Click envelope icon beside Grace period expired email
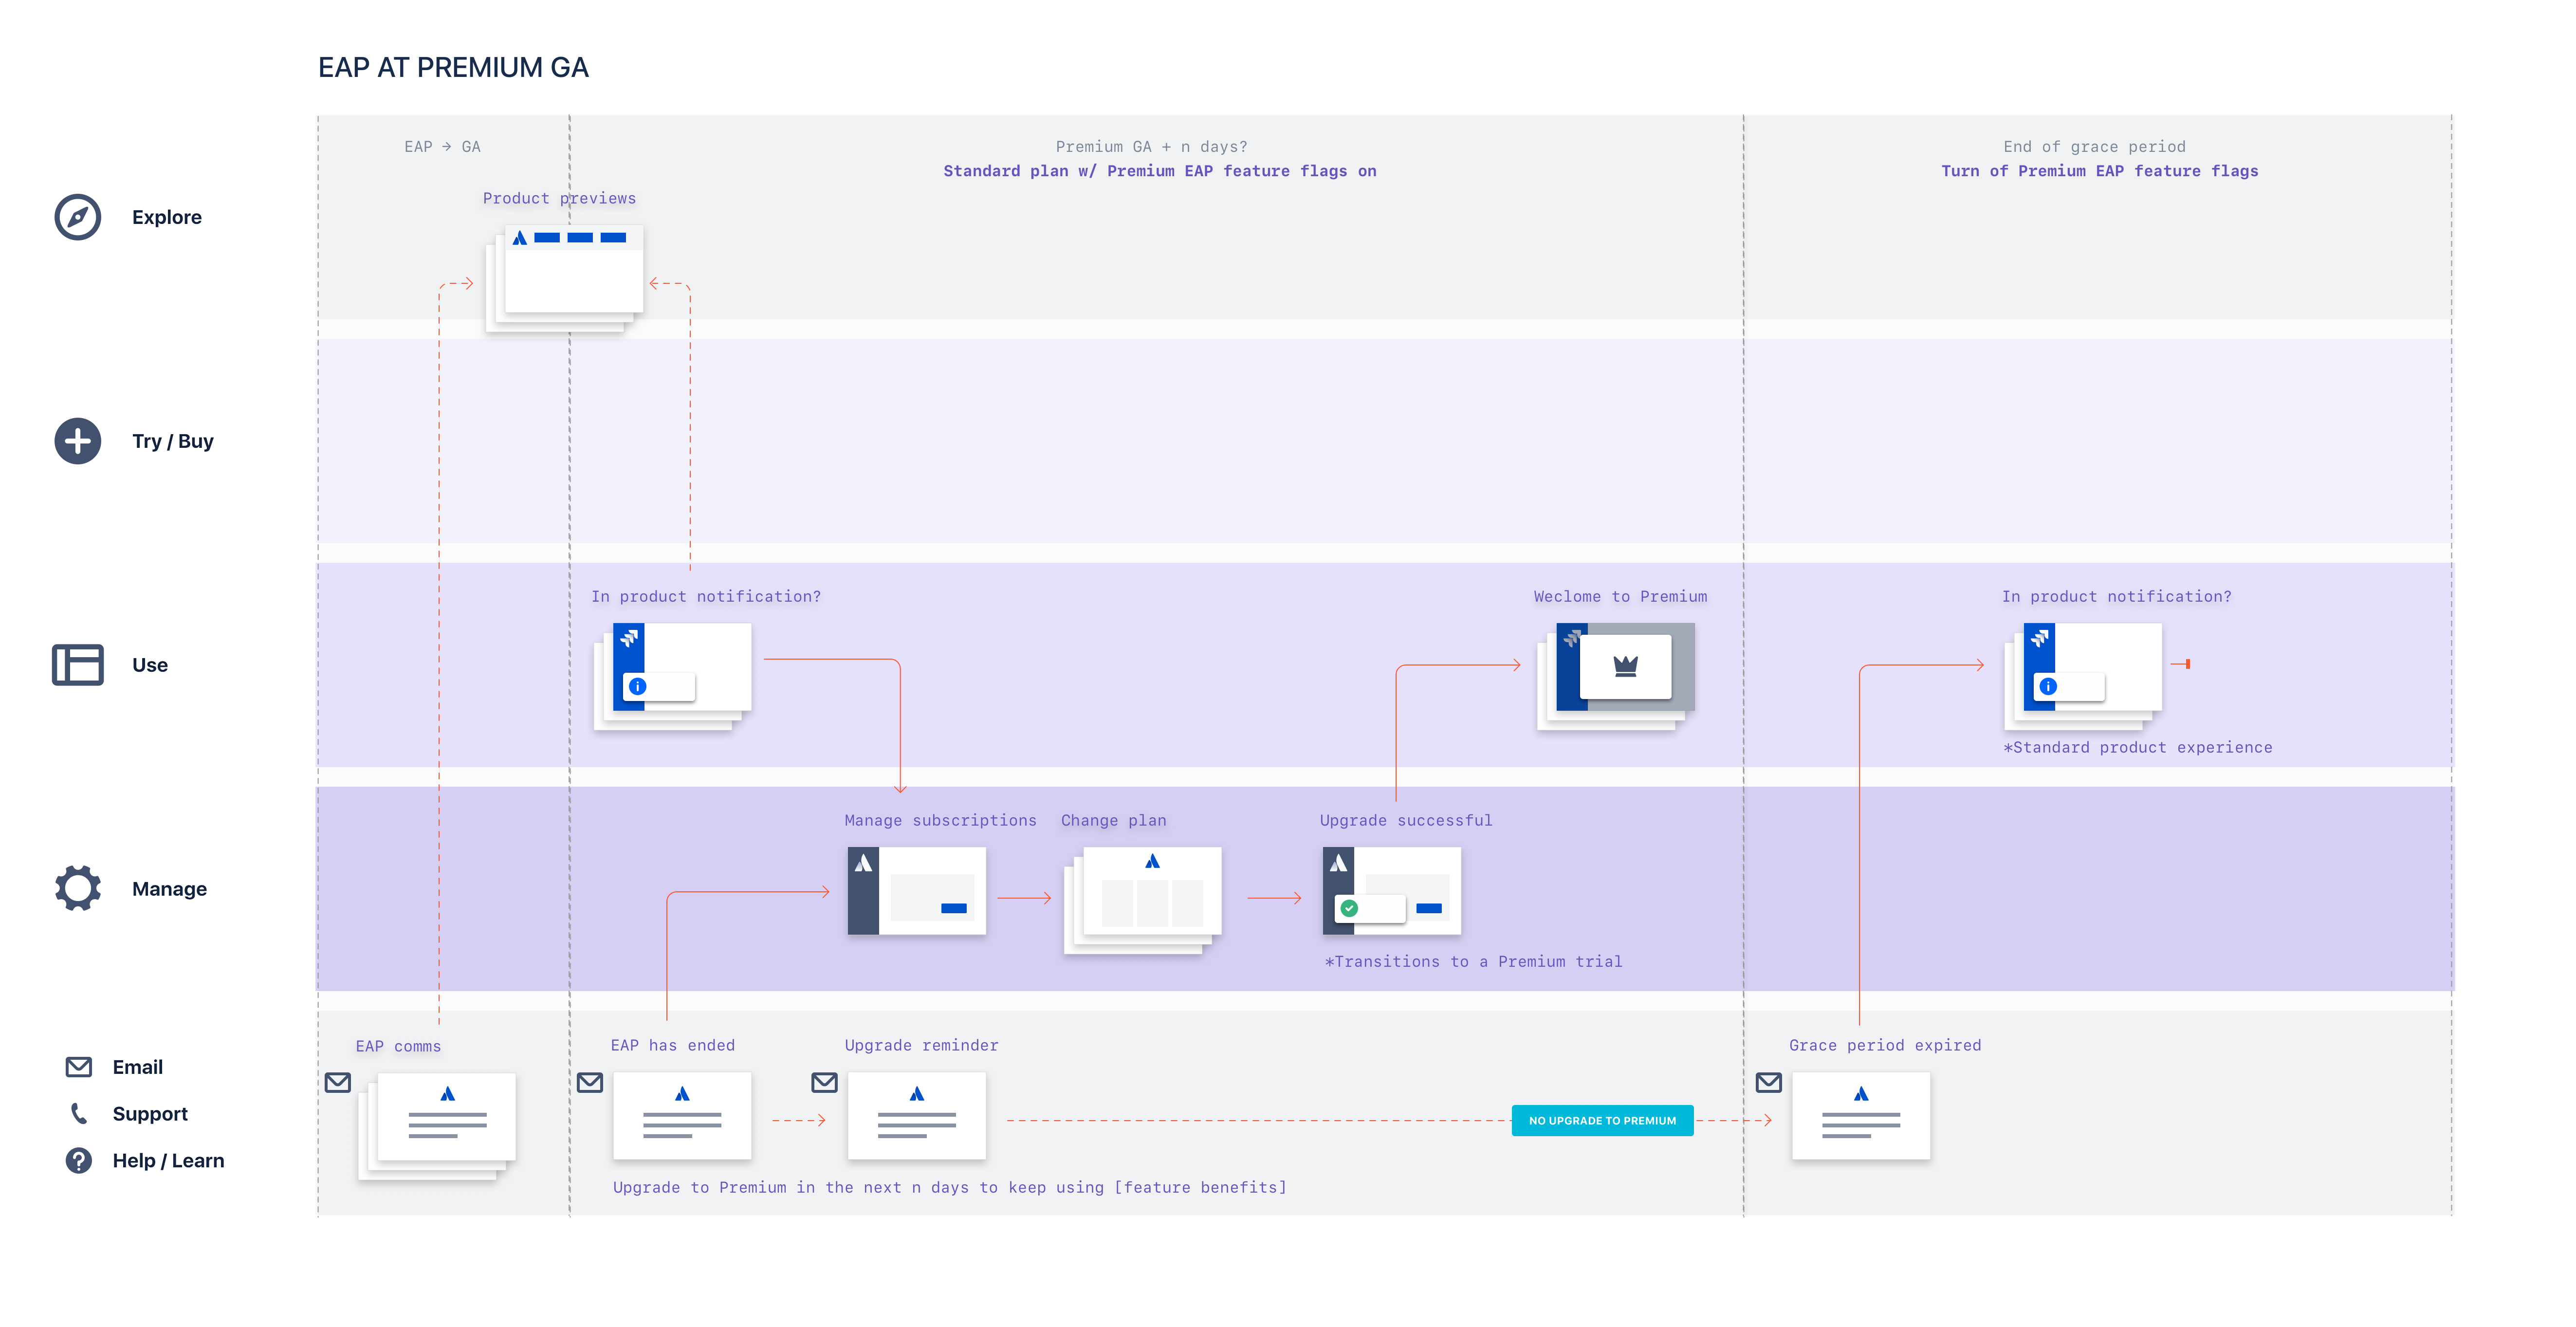The width and height of the screenshot is (2576, 1327). click(1768, 1082)
